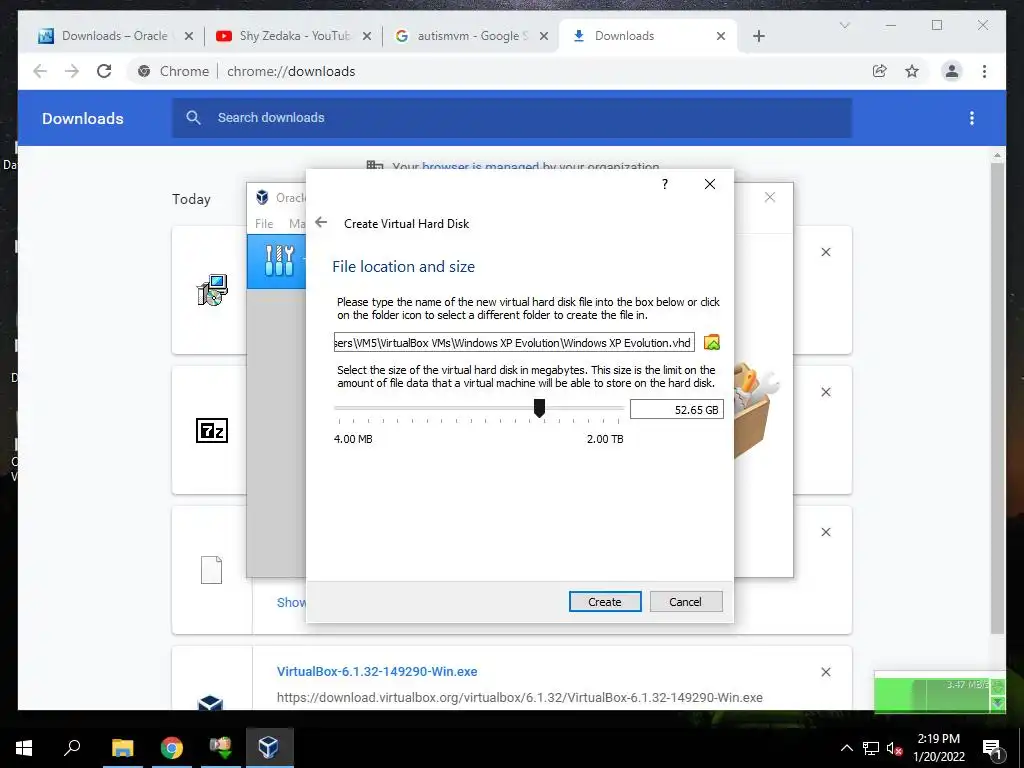Click the folder icon to choose disk location
The image size is (1024, 768).
tap(712, 342)
